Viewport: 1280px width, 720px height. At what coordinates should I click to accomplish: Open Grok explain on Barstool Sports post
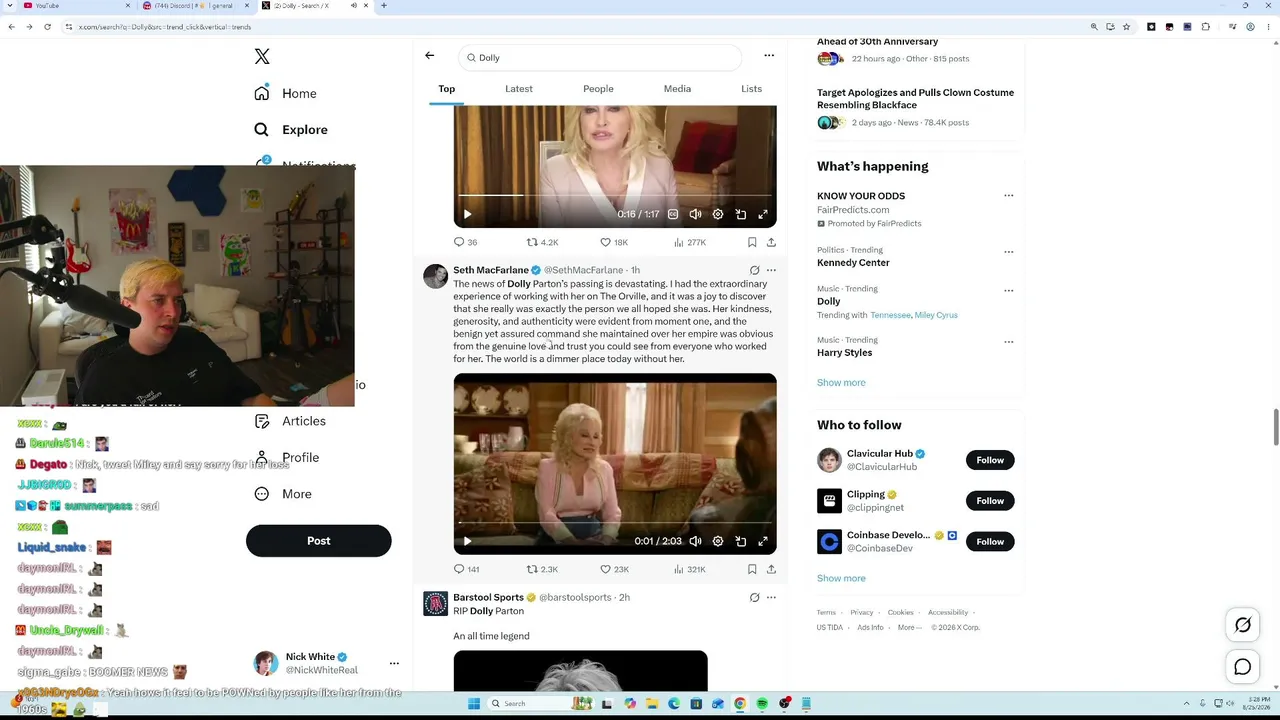(755, 597)
